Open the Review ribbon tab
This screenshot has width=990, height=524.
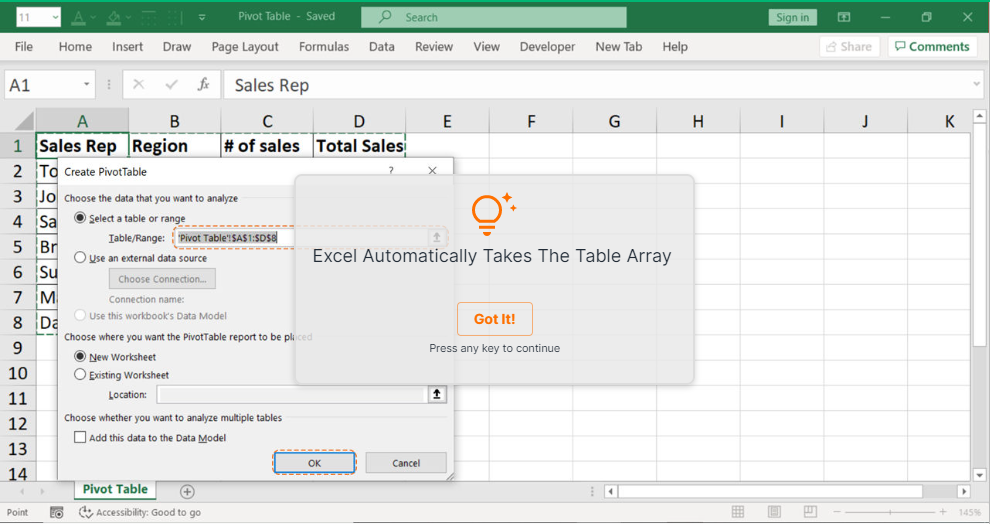434,47
